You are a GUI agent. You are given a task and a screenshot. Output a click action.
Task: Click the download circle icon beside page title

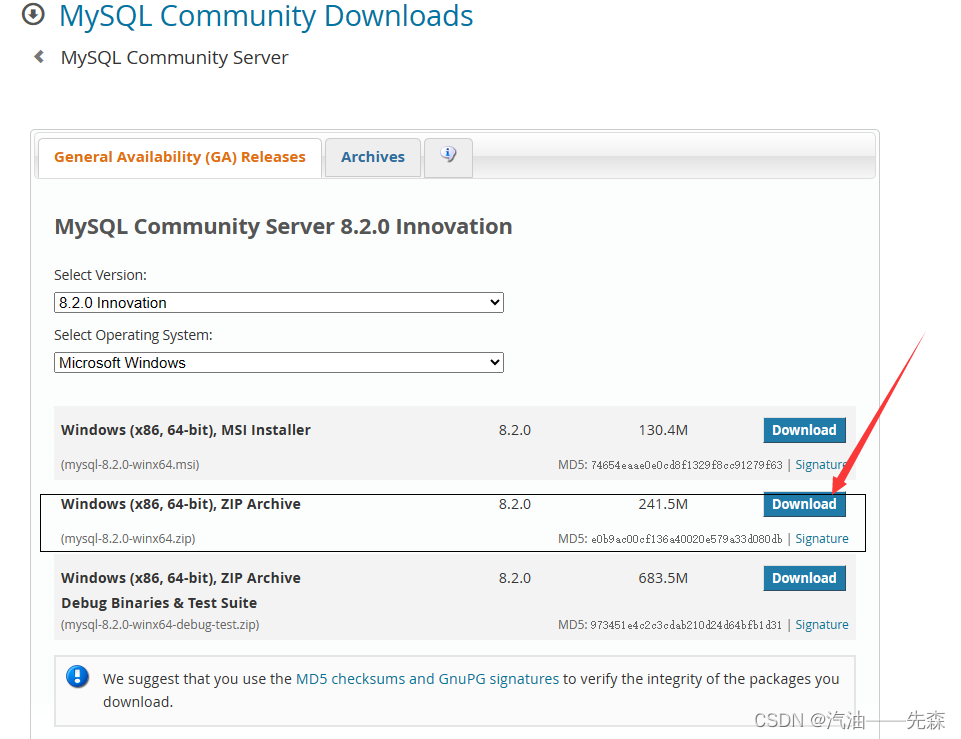pyautogui.click(x=33, y=14)
